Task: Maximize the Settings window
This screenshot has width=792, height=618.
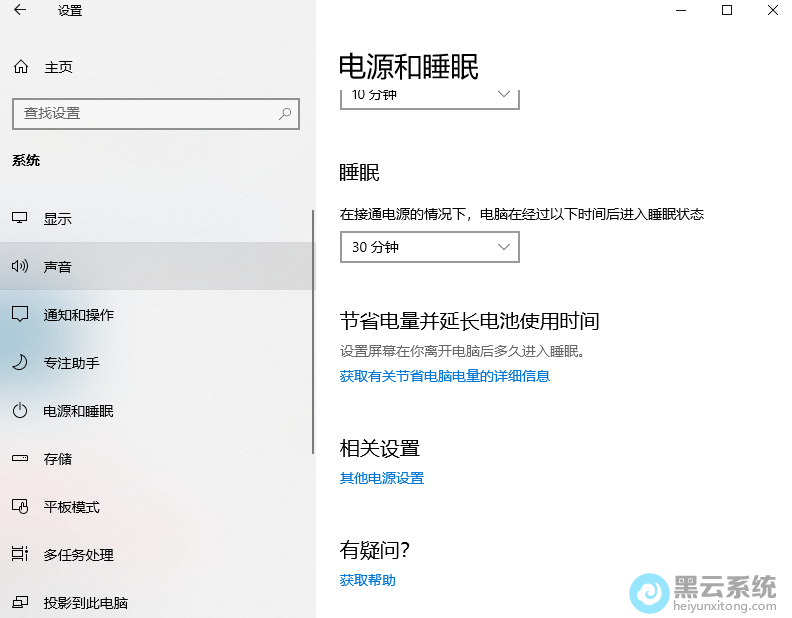Action: 727,11
